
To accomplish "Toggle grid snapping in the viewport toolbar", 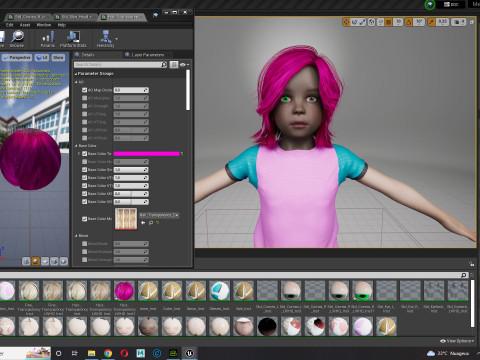I will click(x=389, y=22).
